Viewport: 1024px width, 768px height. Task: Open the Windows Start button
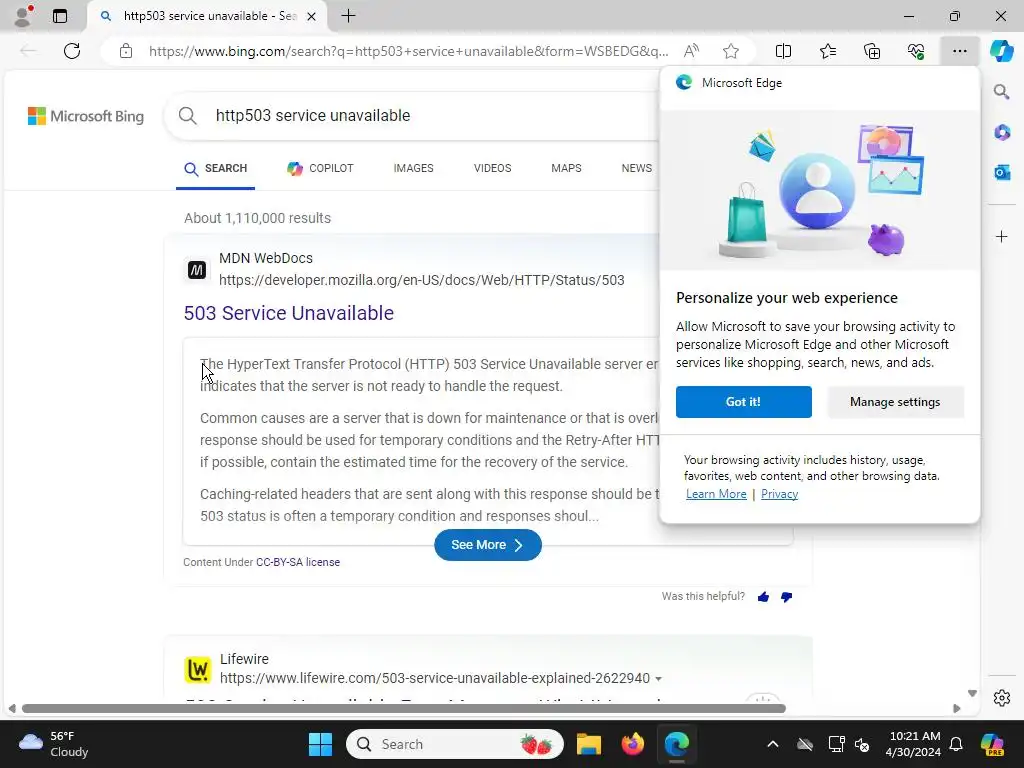point(320,744)
